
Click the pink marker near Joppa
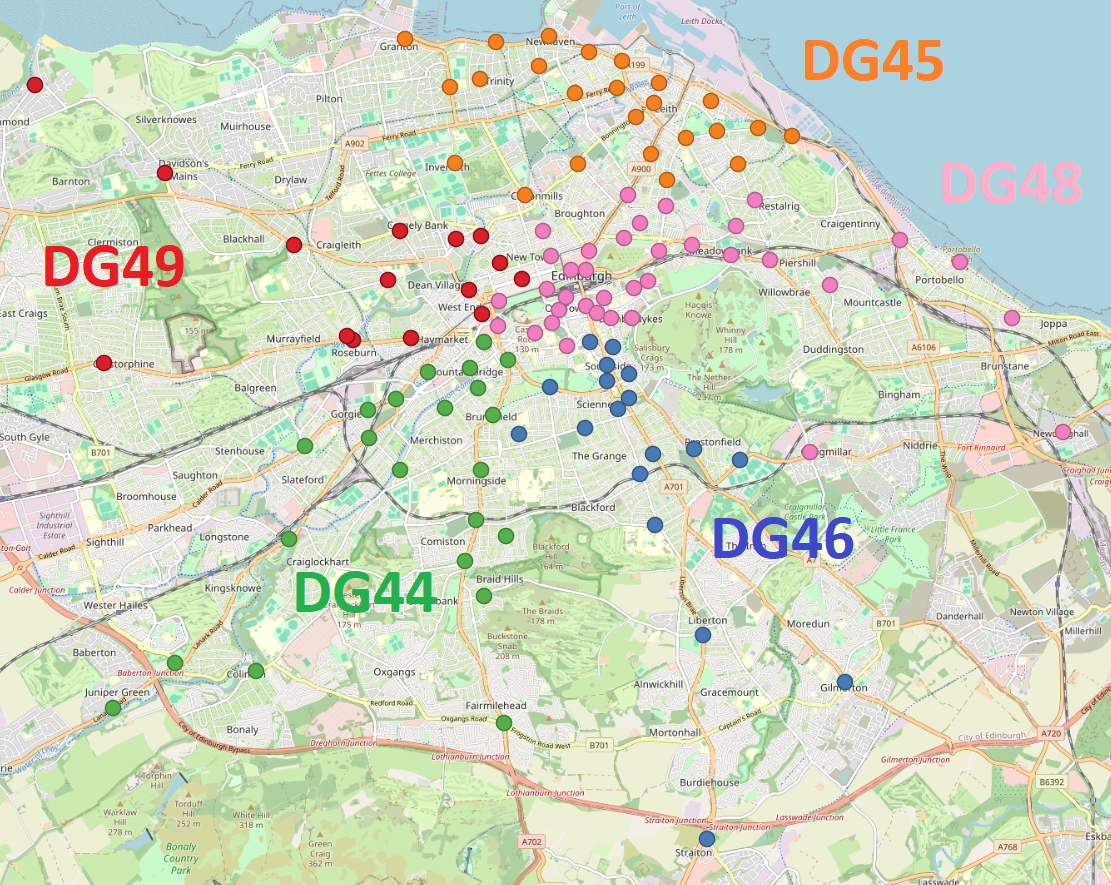pyautogui.click(x=1012, y=318)
